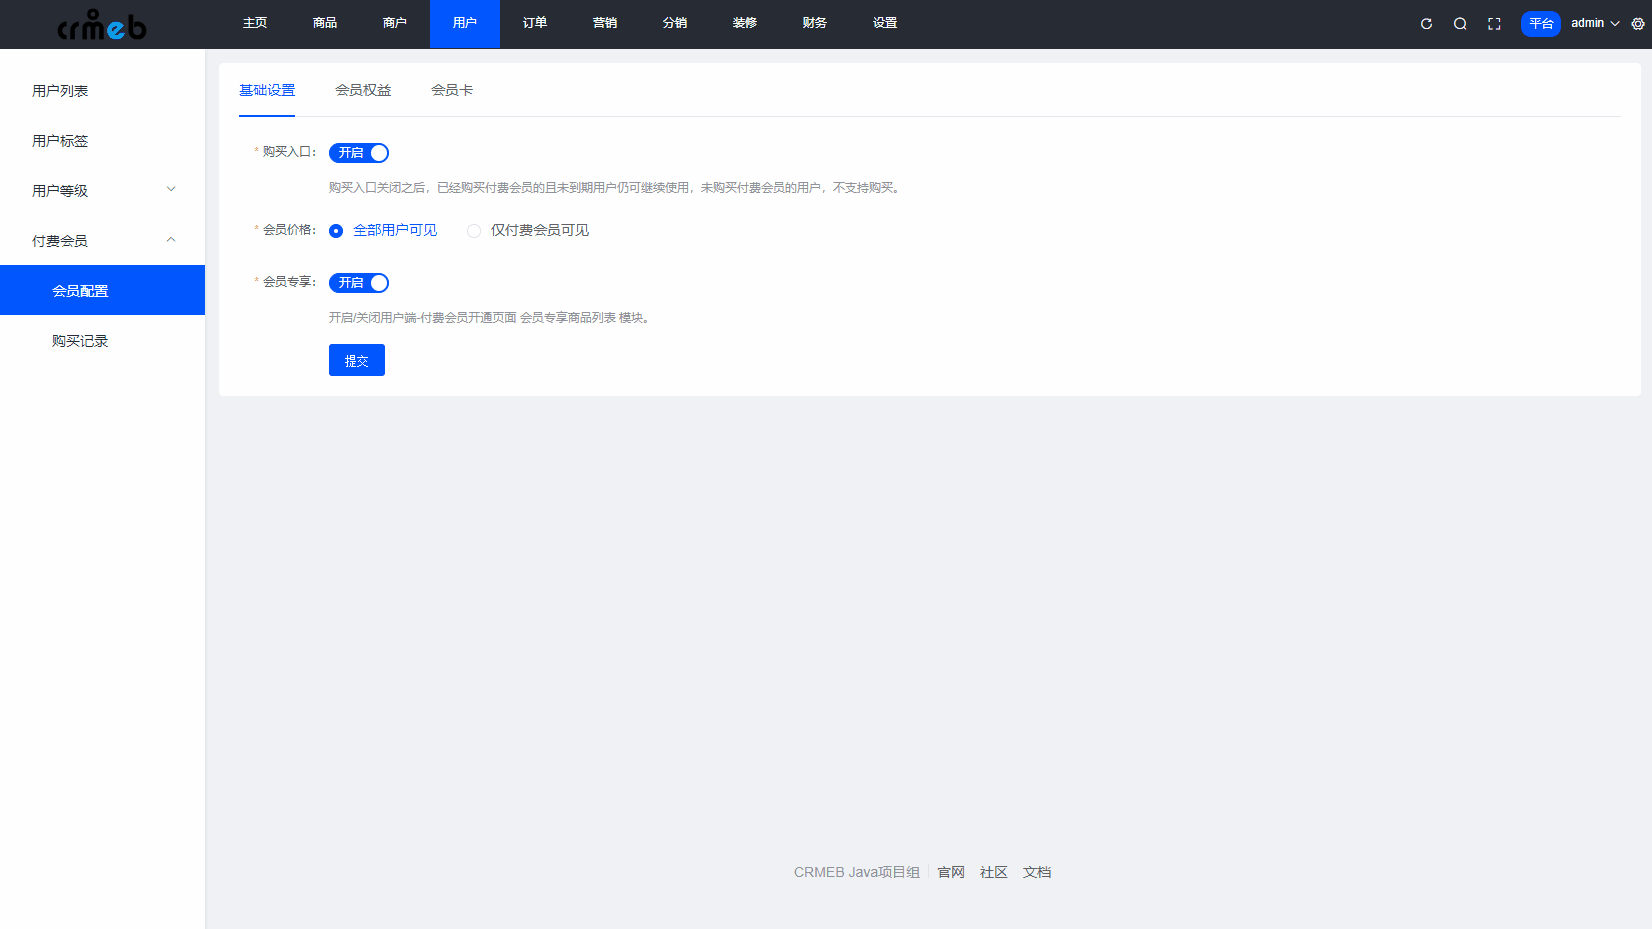The height and width of the screenshot is (929, 1652).
Task: Switch to the 会员卡 tab
Action: pyautogui.click(x=452, y=90)
